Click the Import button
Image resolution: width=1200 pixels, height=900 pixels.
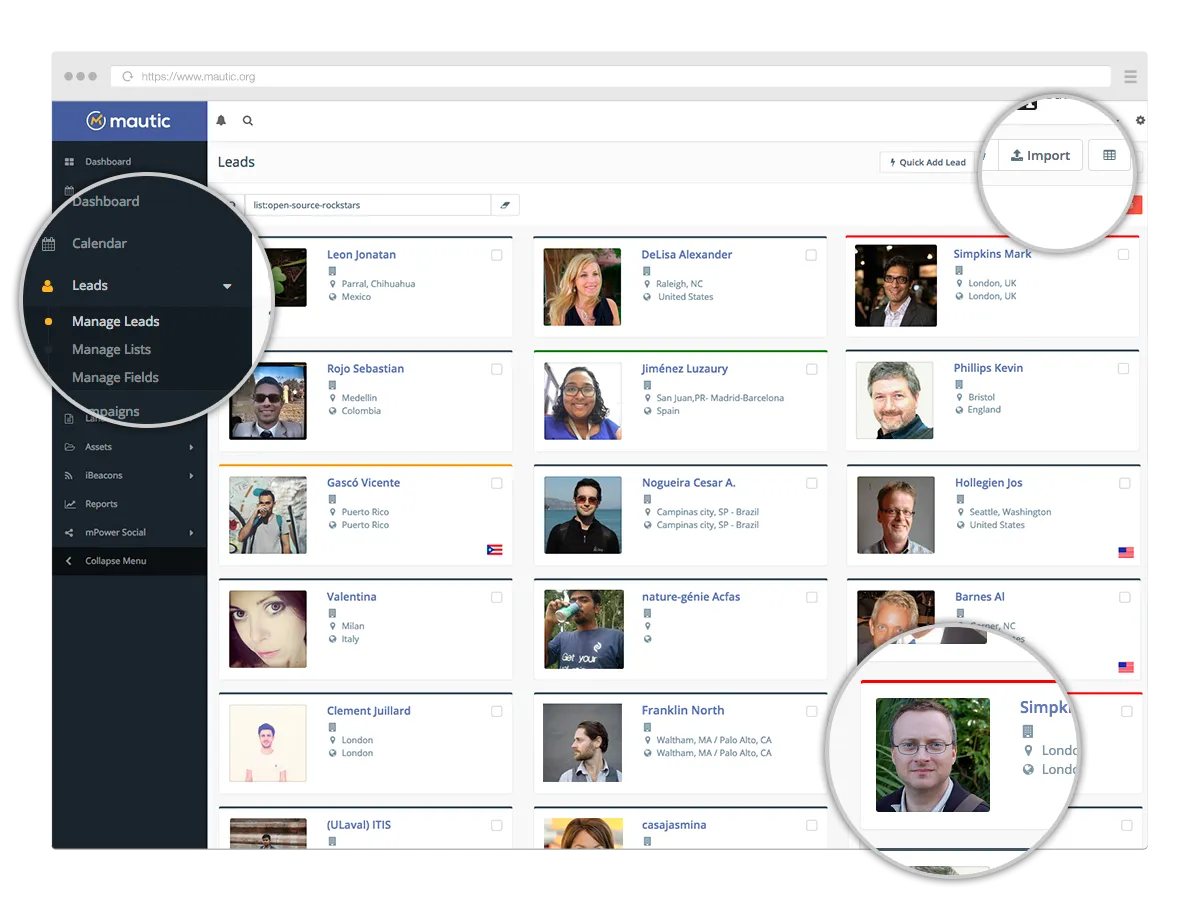click(x=1040, y=155)
